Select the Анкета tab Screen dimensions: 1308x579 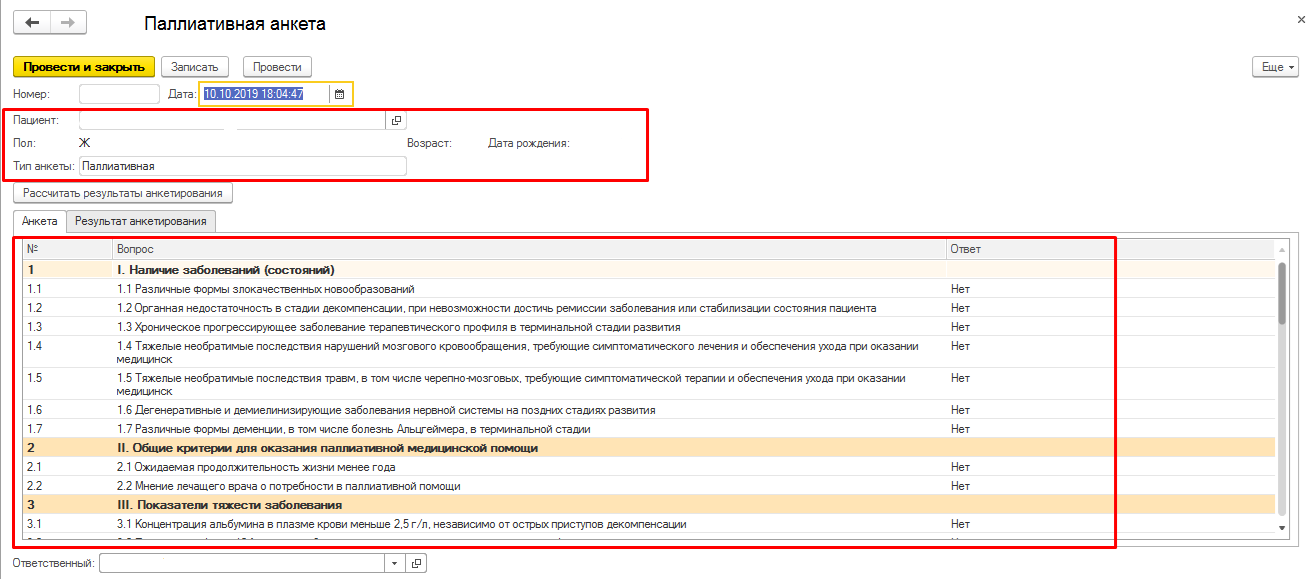tap(40, 221)
